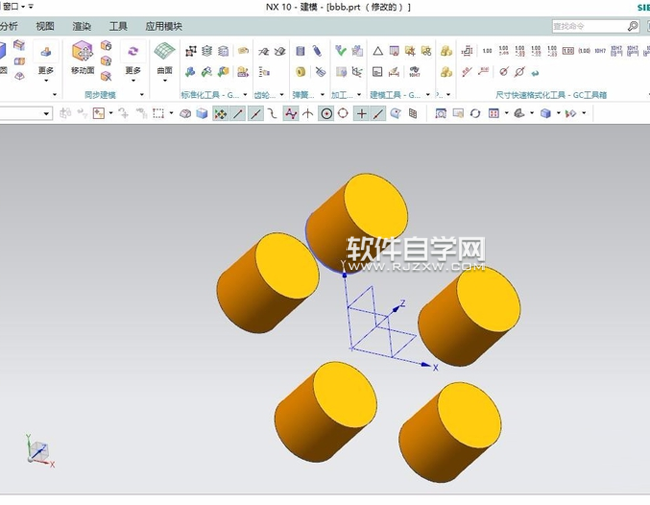Click the blue shaded cube icon in selection bar
650x505 pixels.
[x=202, y=113]
